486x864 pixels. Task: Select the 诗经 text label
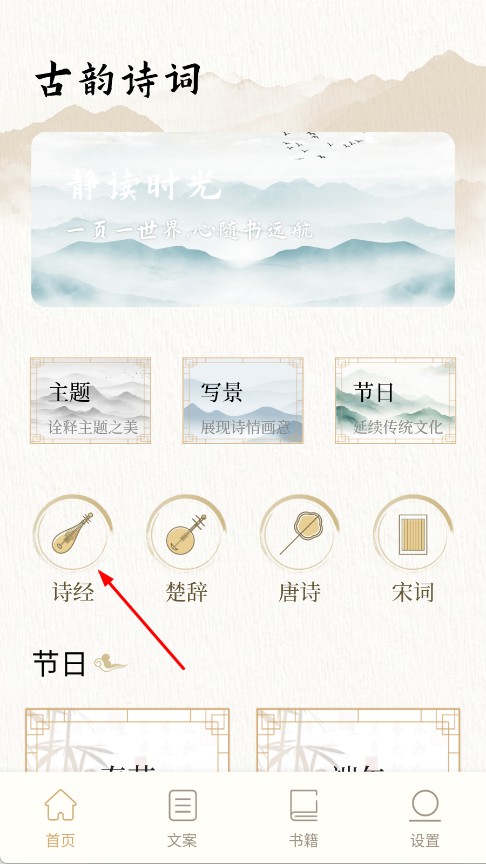point(73,592)
